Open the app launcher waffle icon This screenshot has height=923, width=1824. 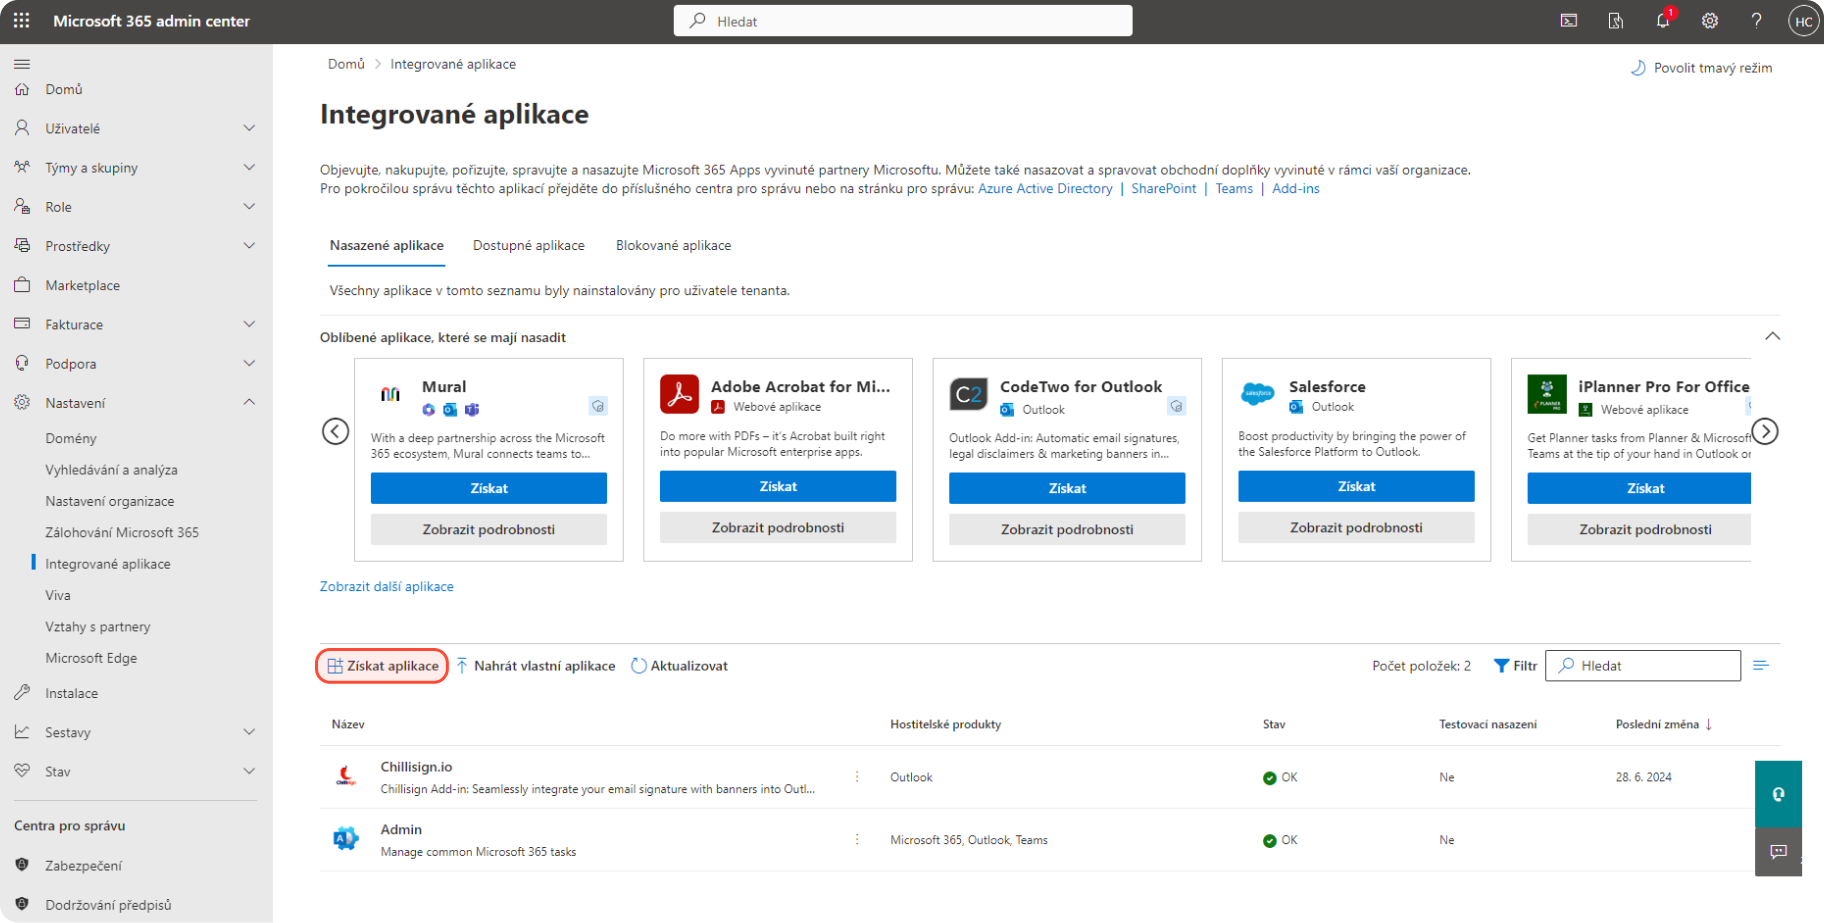[21, 21]
